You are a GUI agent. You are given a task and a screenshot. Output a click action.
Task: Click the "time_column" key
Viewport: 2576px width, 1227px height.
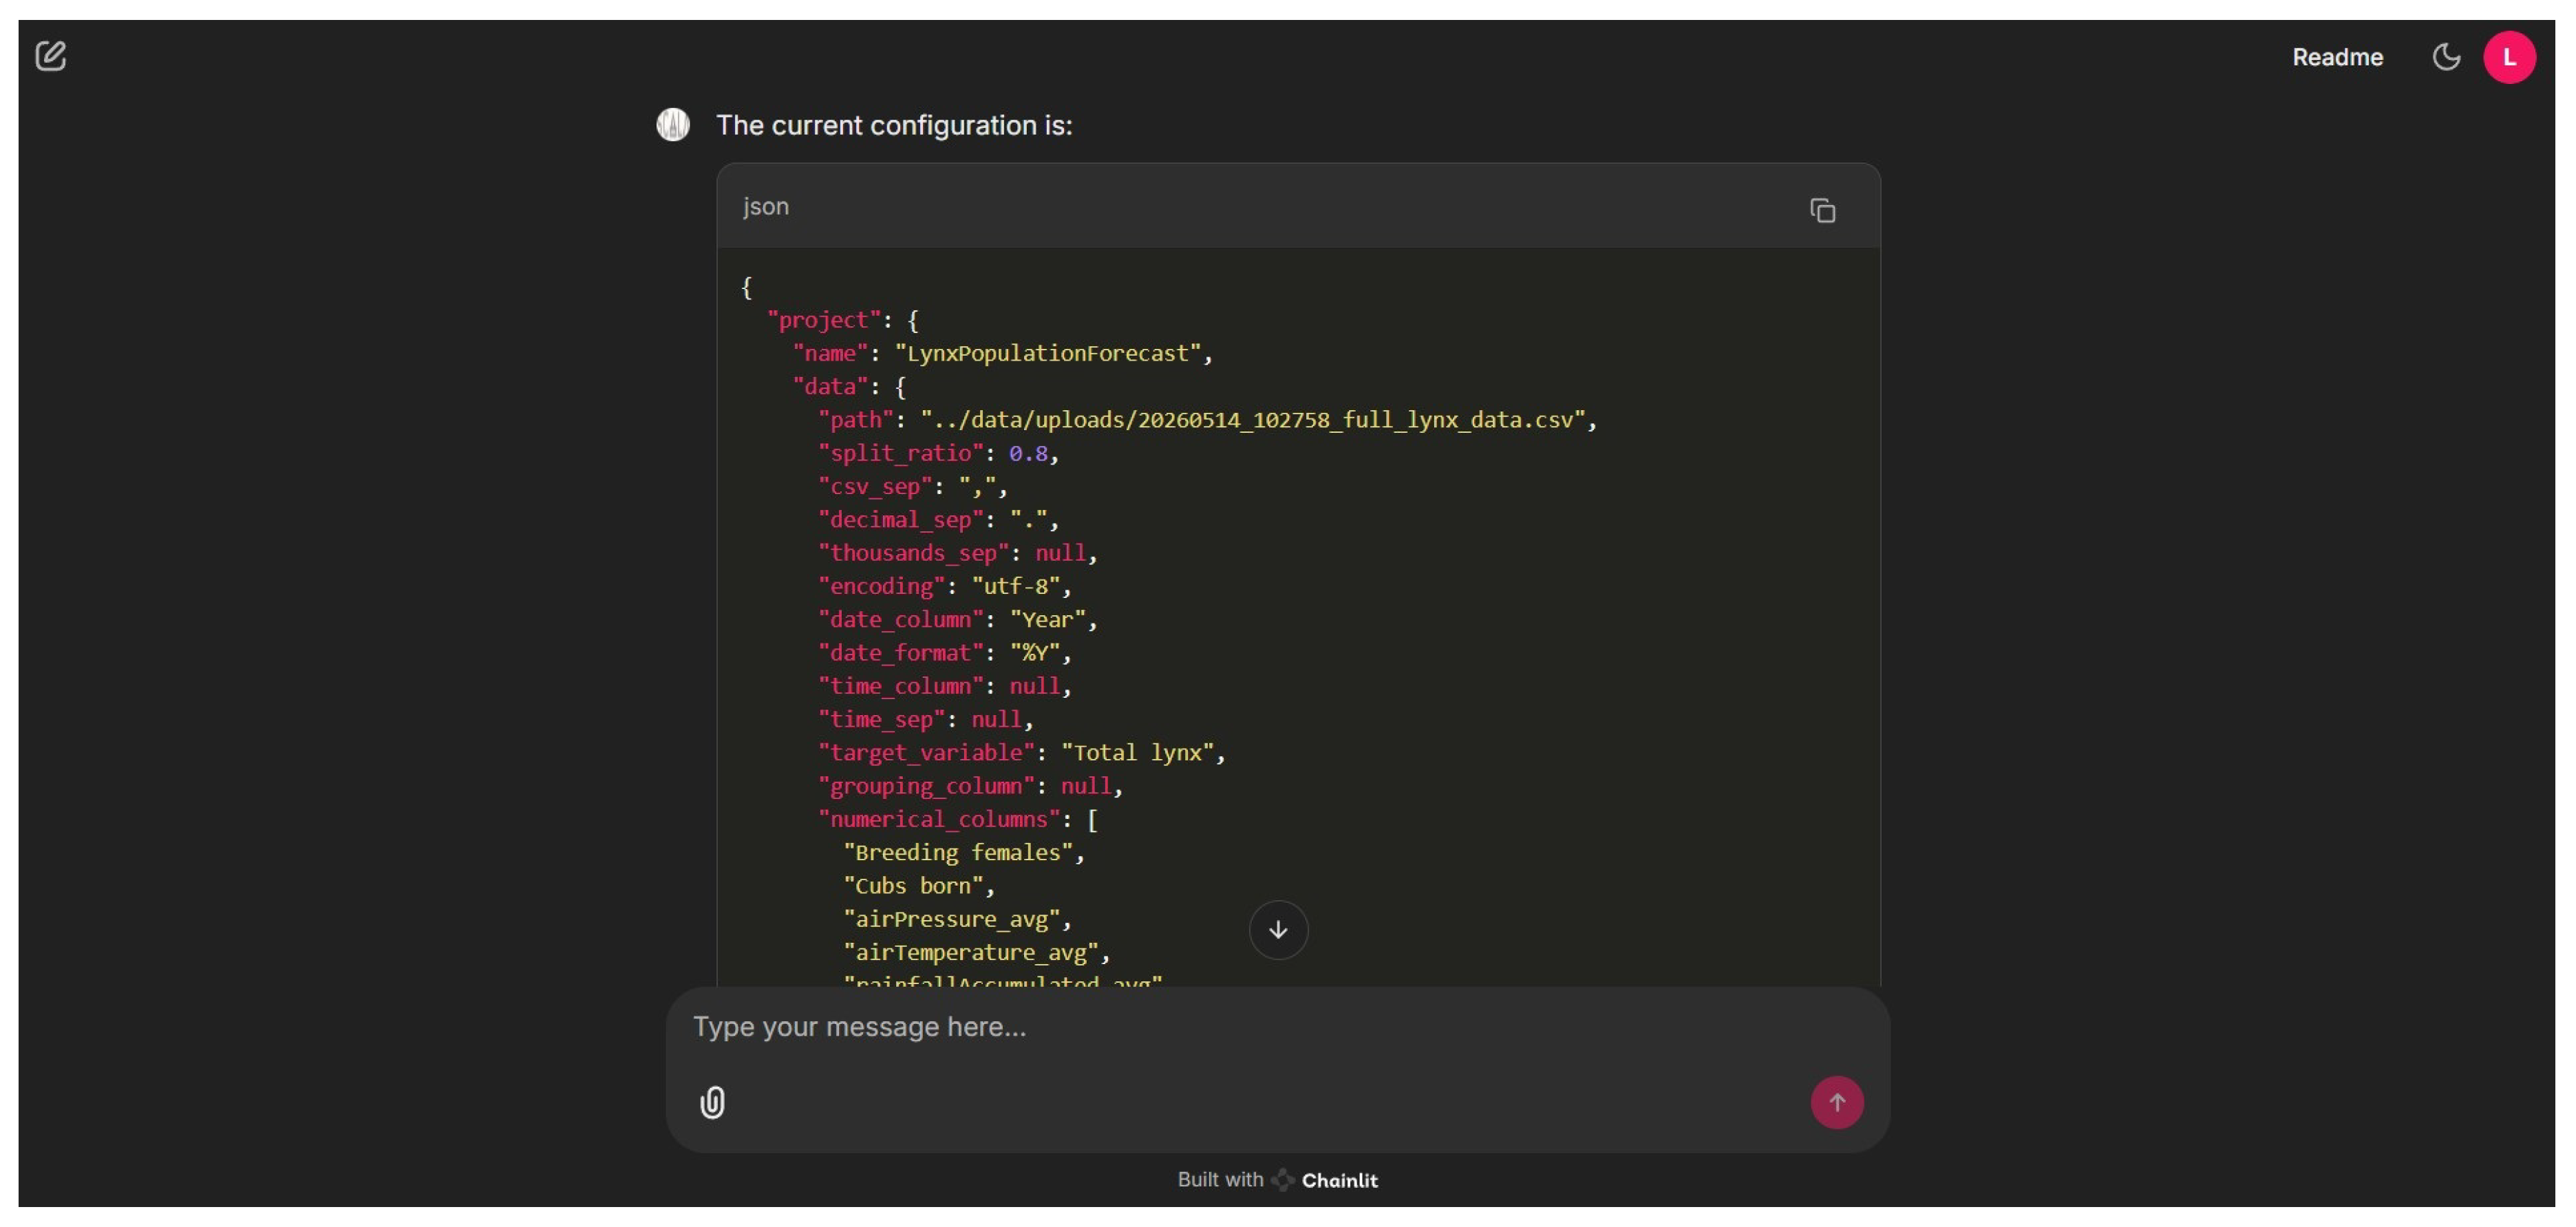pyautogui.click(x=900, y=686)
